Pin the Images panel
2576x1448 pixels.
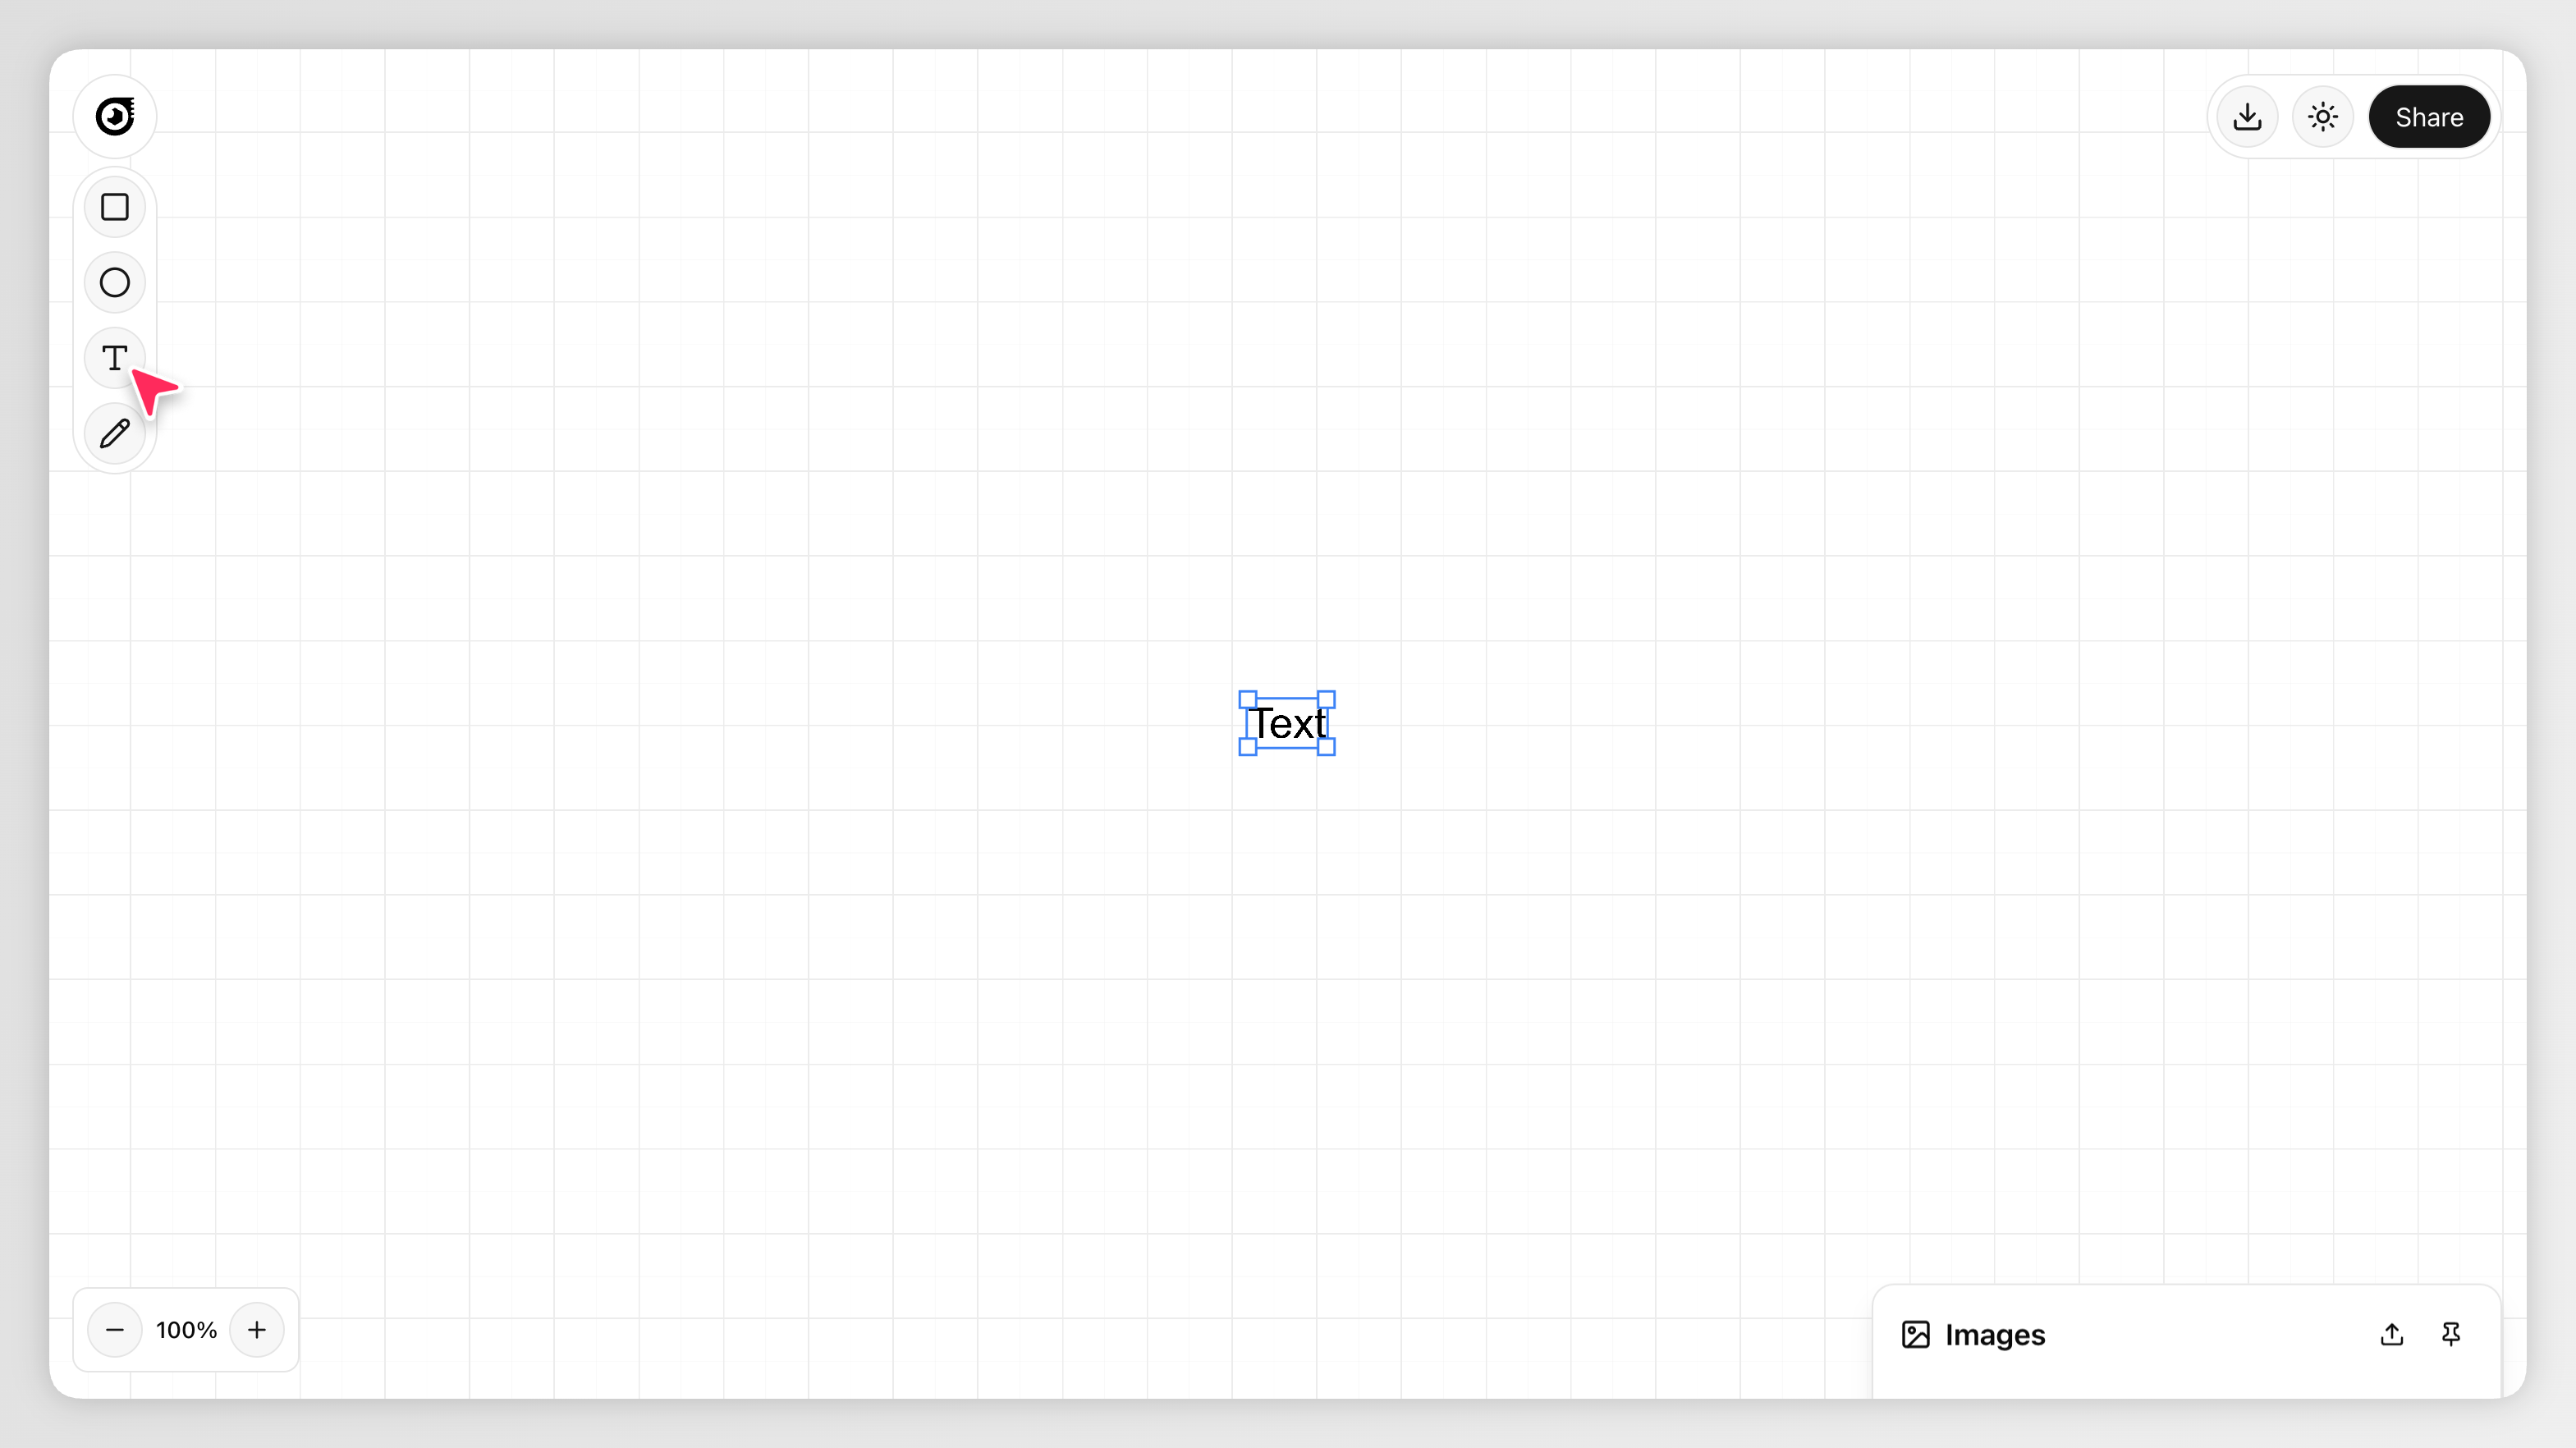pos(2450,1334)
